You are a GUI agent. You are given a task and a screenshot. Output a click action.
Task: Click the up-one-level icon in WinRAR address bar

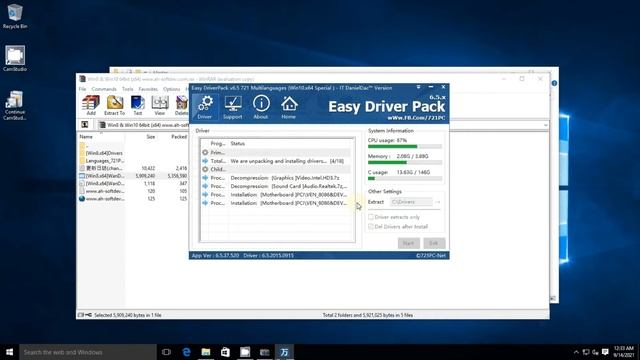pyautogui.click(x=84, y=124)
